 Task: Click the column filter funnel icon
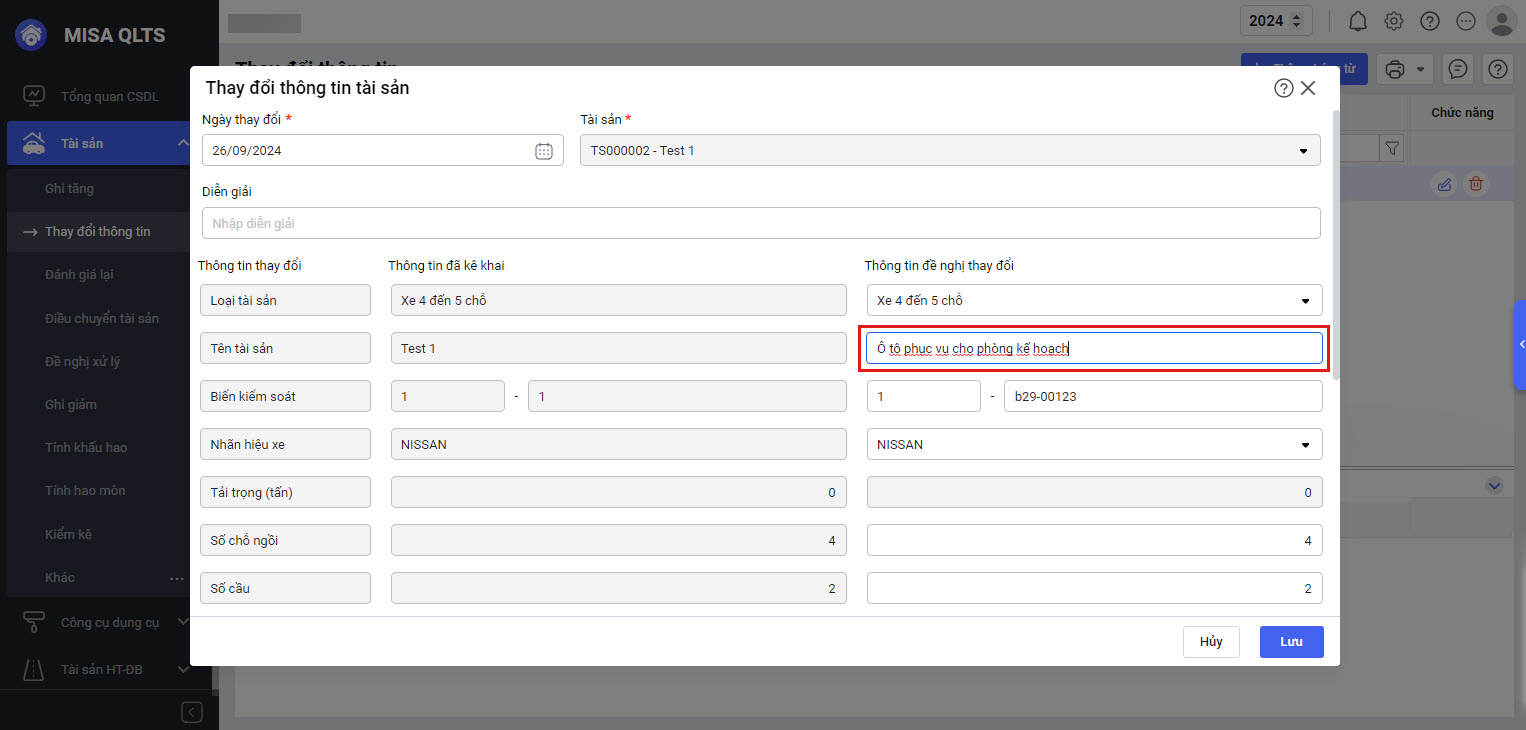pyautogui.click(x=1392, y=149)
